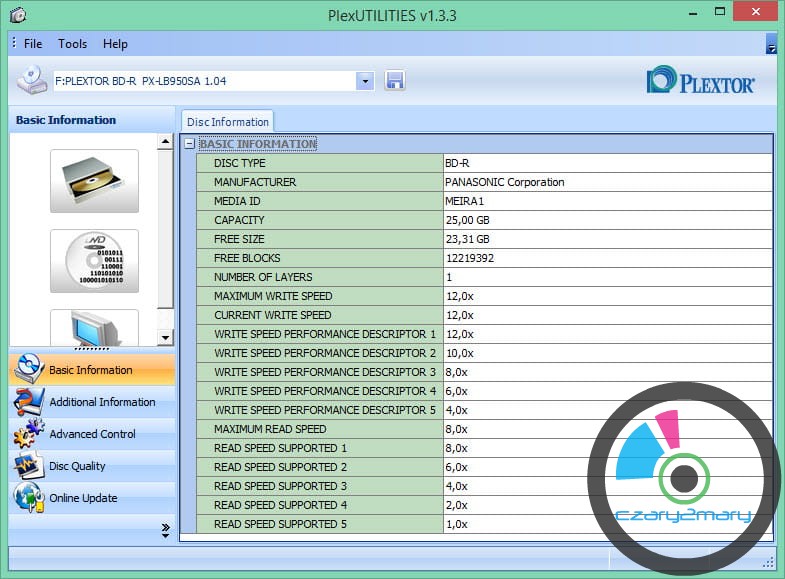Viewport: 785px width, 579px height.
Task: Collapse the BASIC INFORMATION group
Action: tap(189, 144)
